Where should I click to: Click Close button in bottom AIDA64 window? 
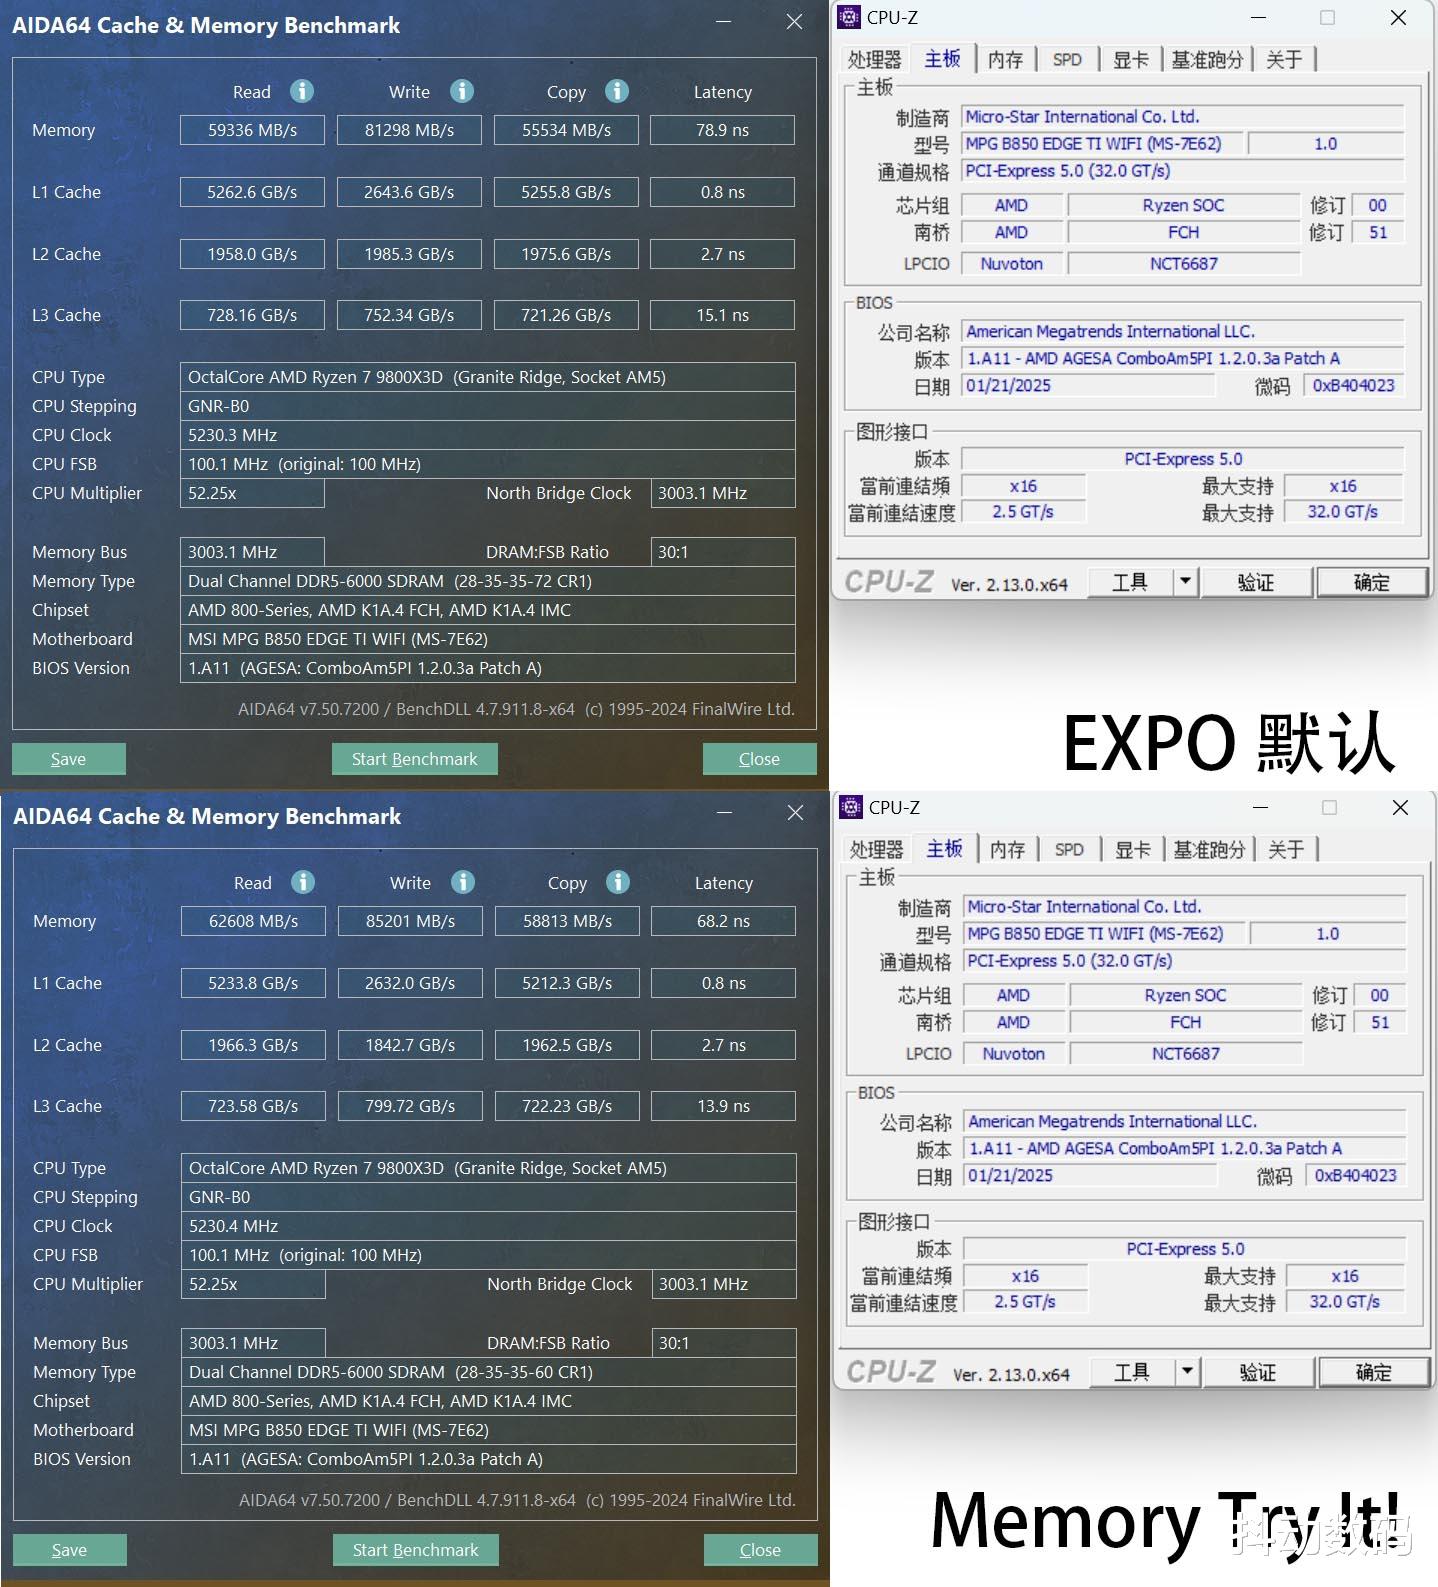760,1550
